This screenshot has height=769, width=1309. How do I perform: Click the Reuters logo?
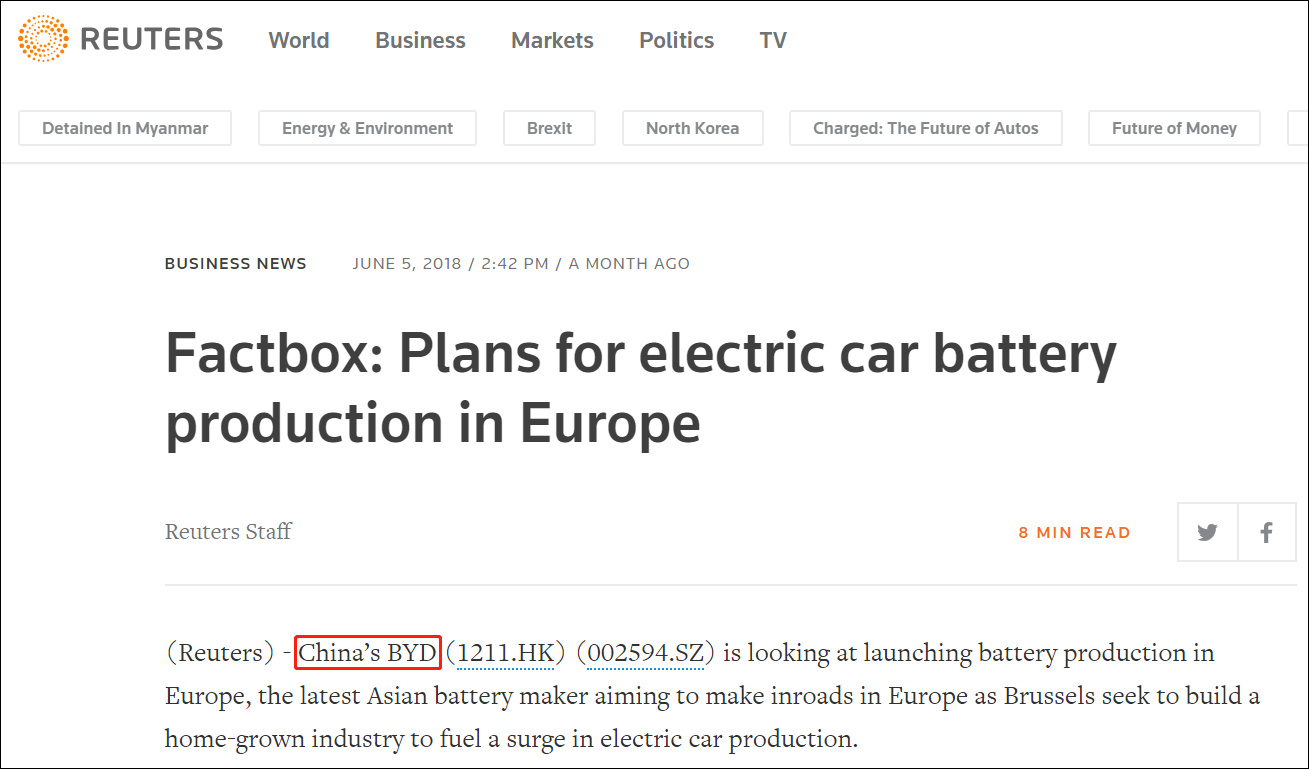(120, 40)
